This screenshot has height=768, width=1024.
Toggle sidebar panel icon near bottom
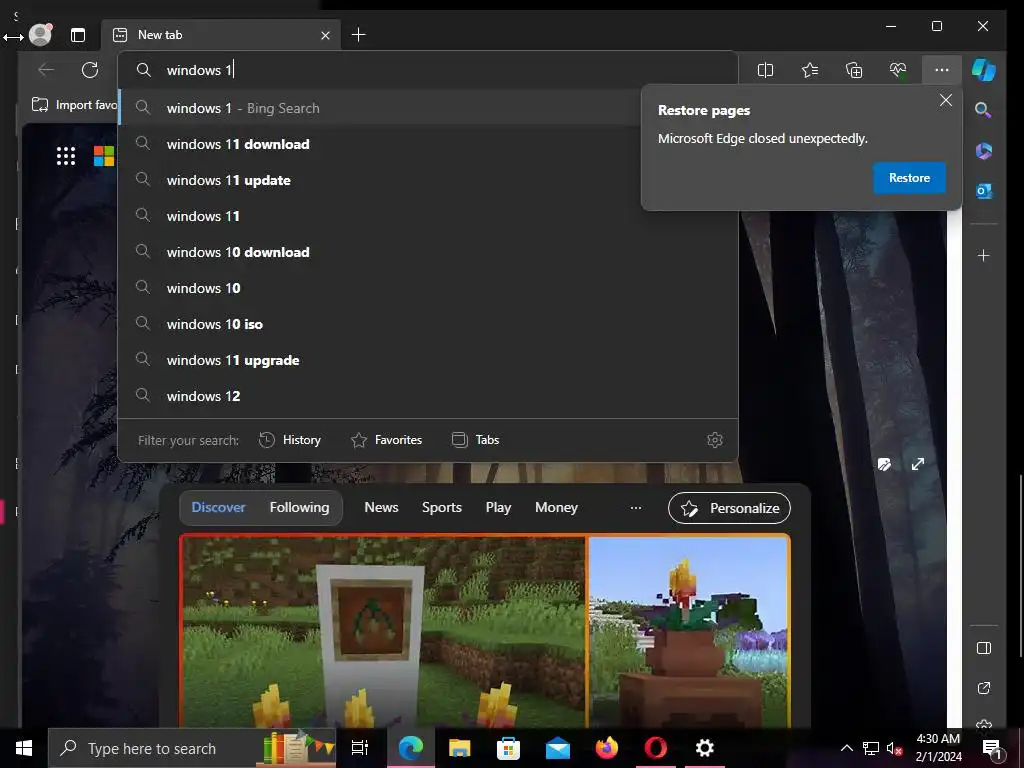[x=984, y=648]
